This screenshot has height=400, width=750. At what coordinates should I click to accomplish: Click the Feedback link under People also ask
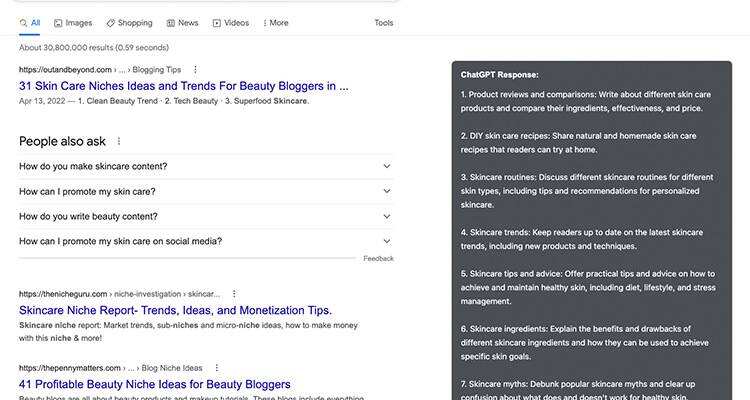[378, 259]
